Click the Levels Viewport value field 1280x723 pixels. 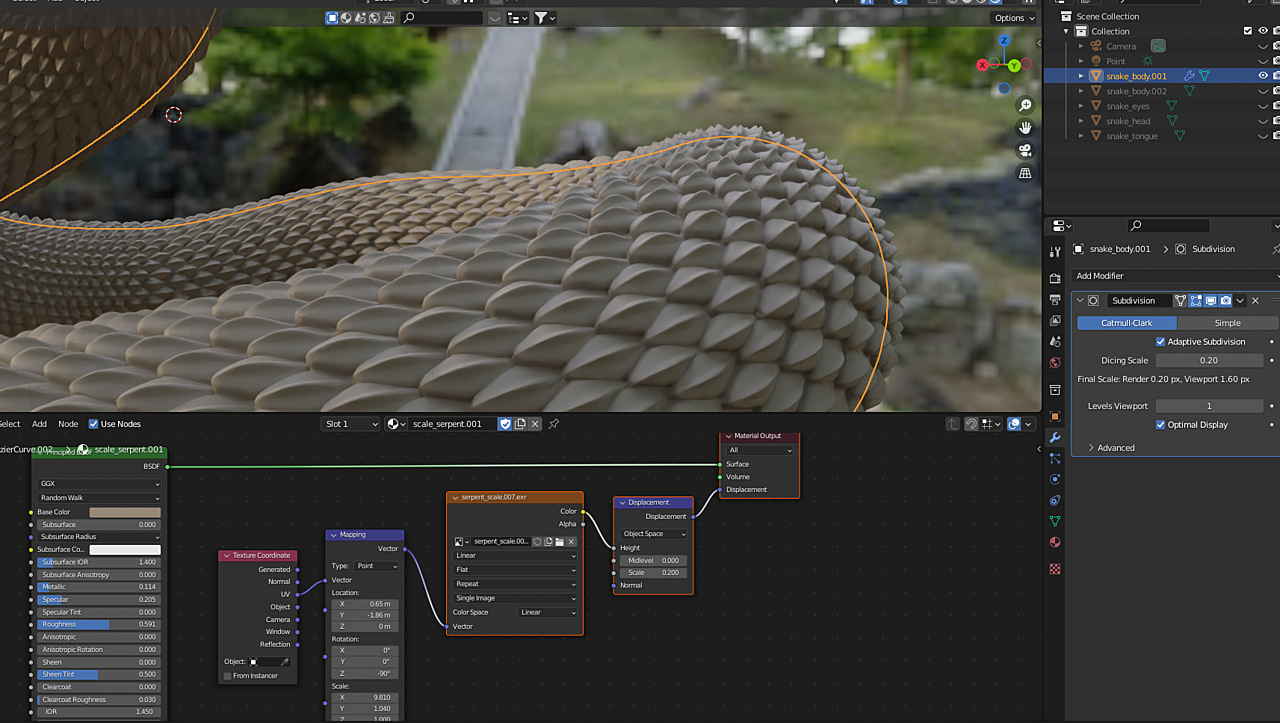[x=1210, y=406]
